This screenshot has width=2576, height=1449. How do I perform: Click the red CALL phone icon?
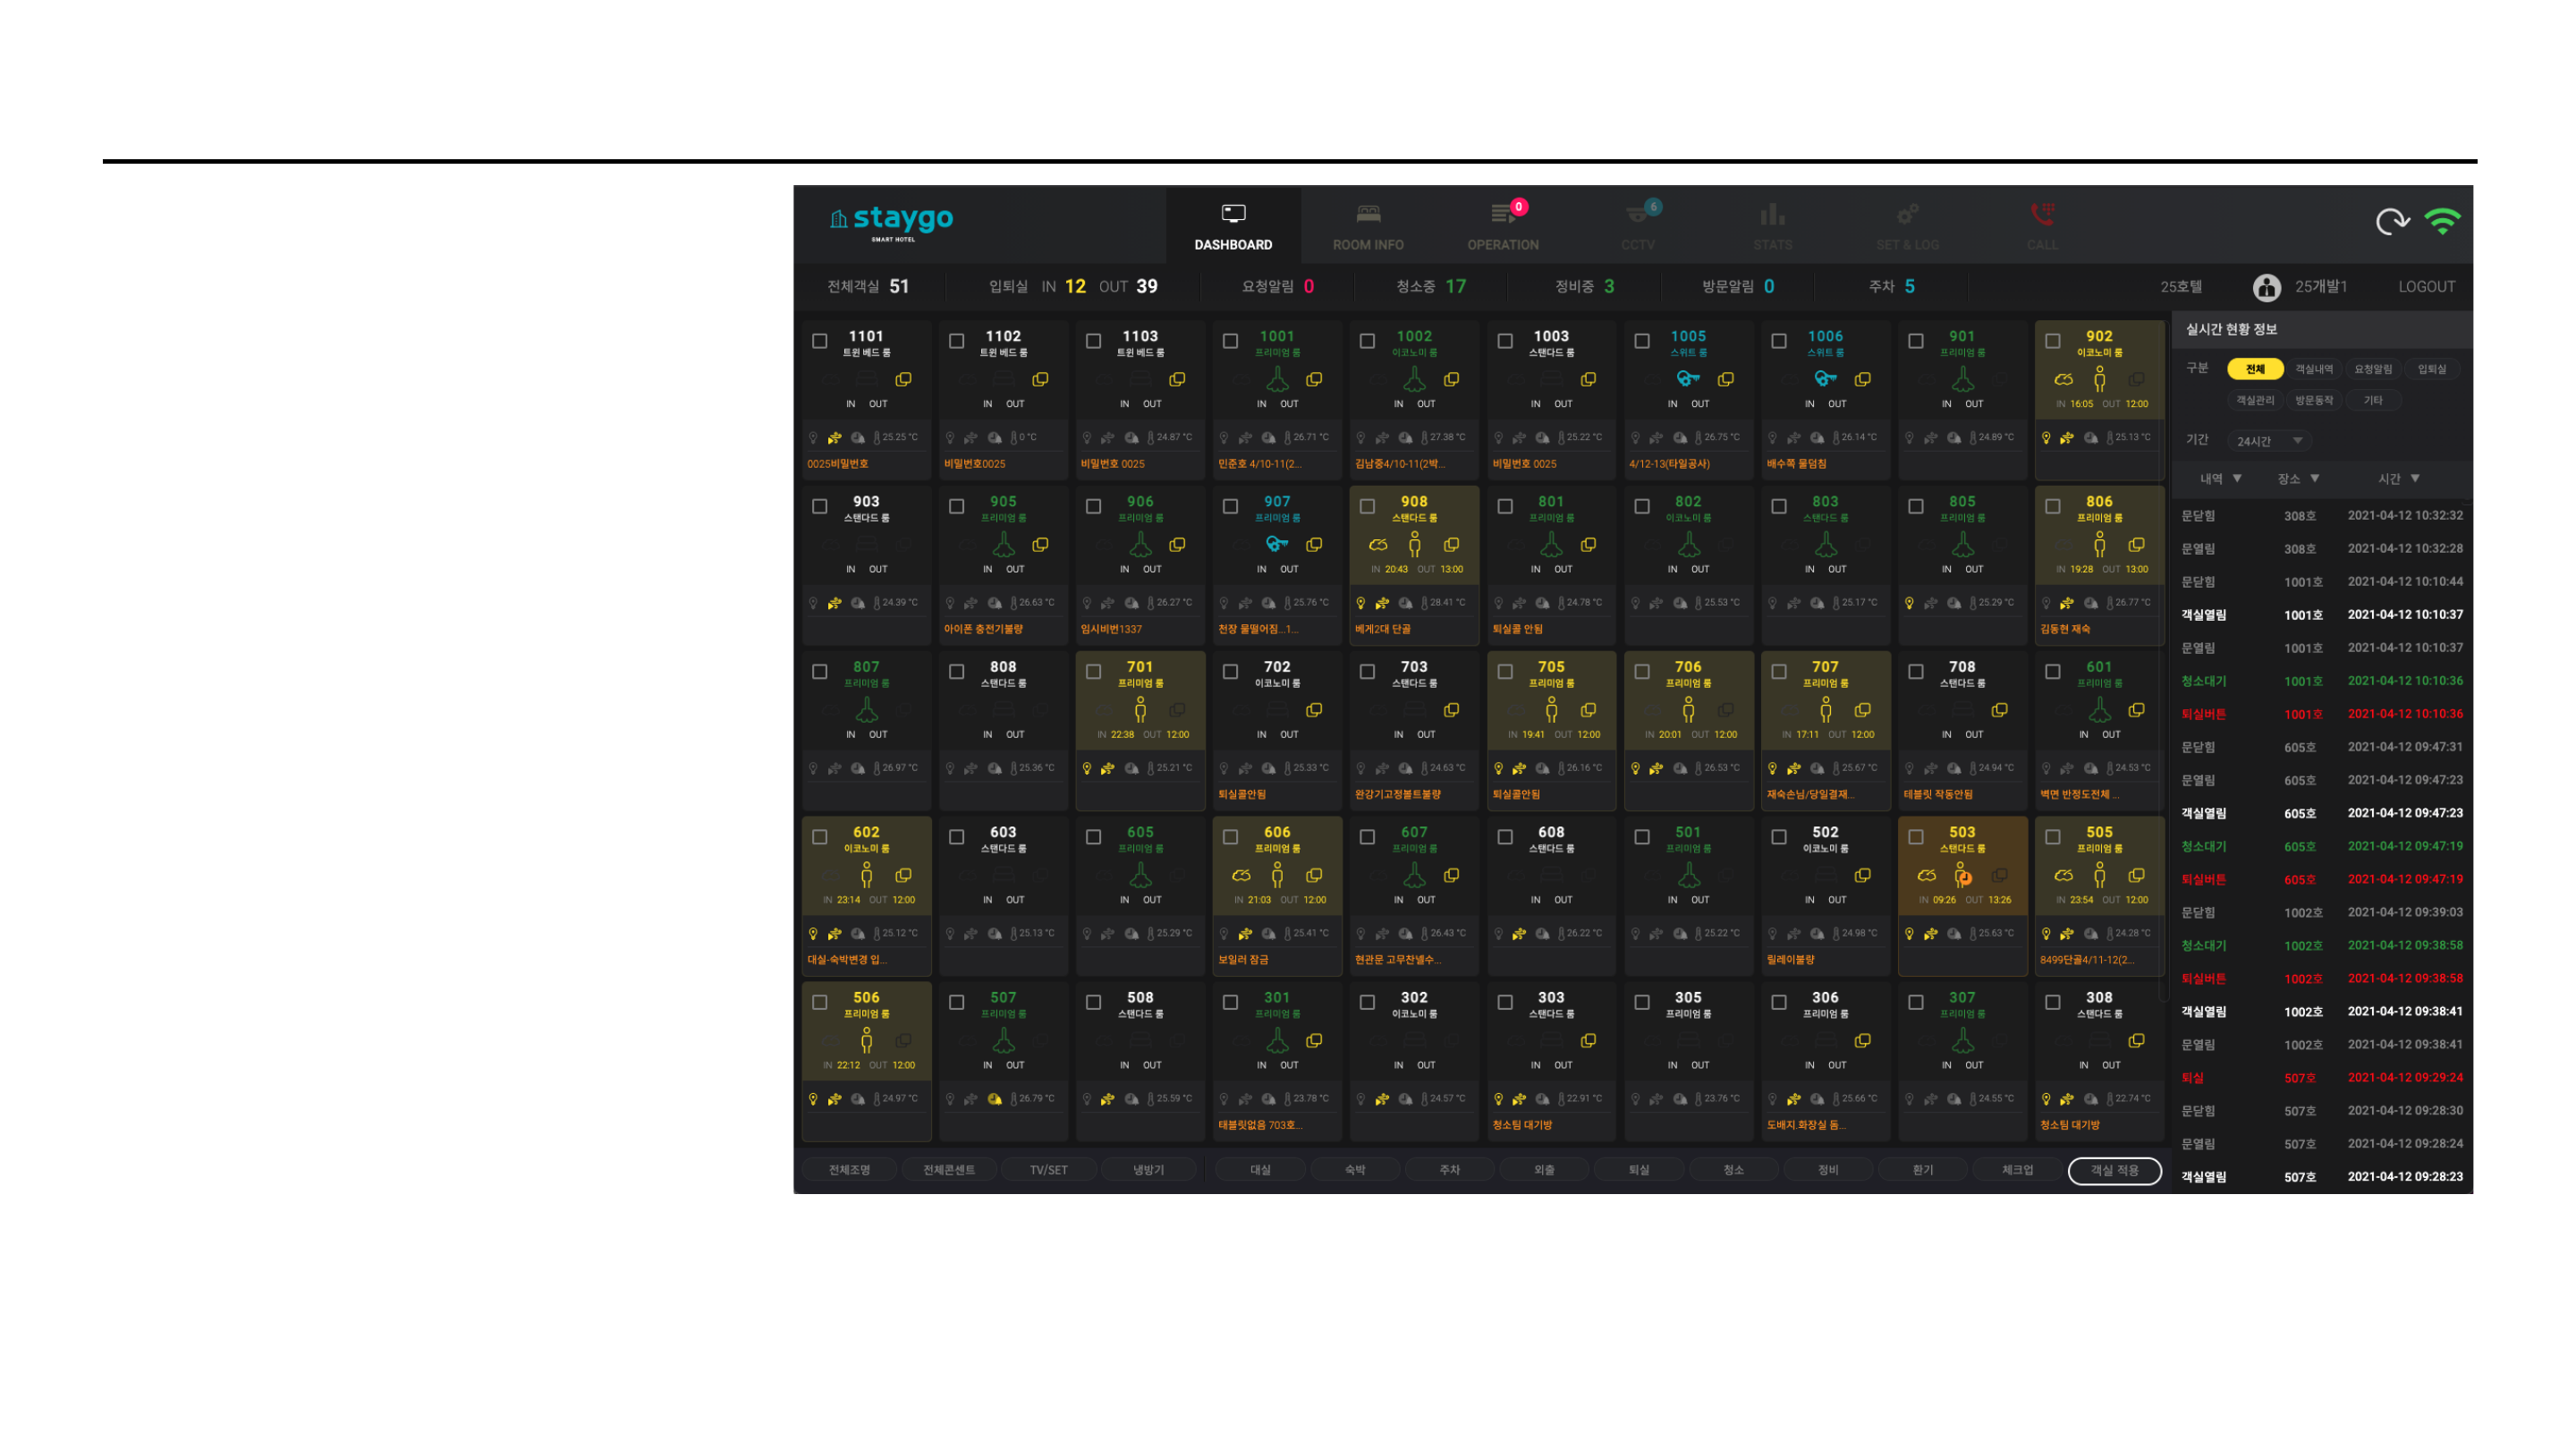2042,214
